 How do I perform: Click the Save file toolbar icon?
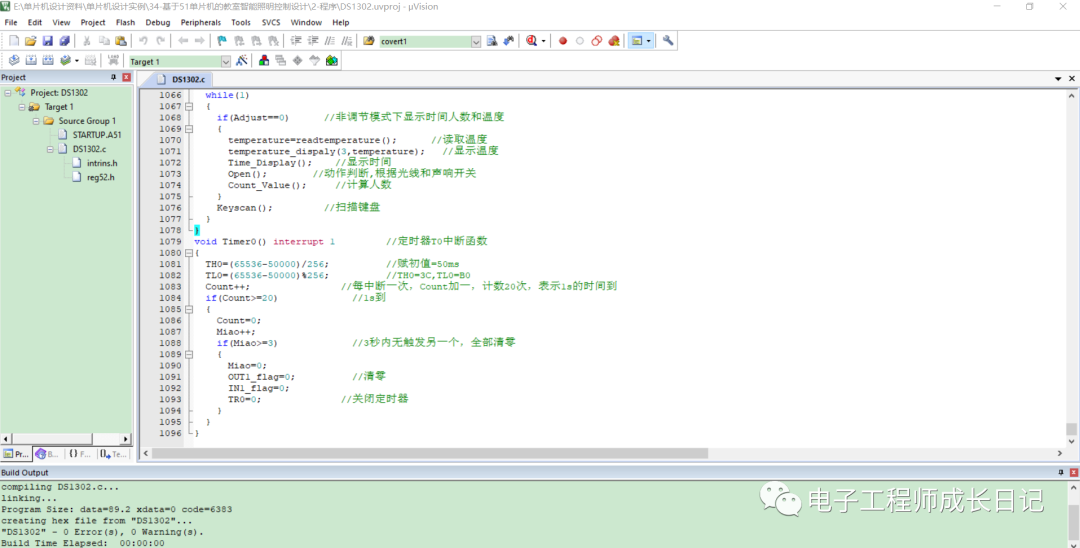47,41
